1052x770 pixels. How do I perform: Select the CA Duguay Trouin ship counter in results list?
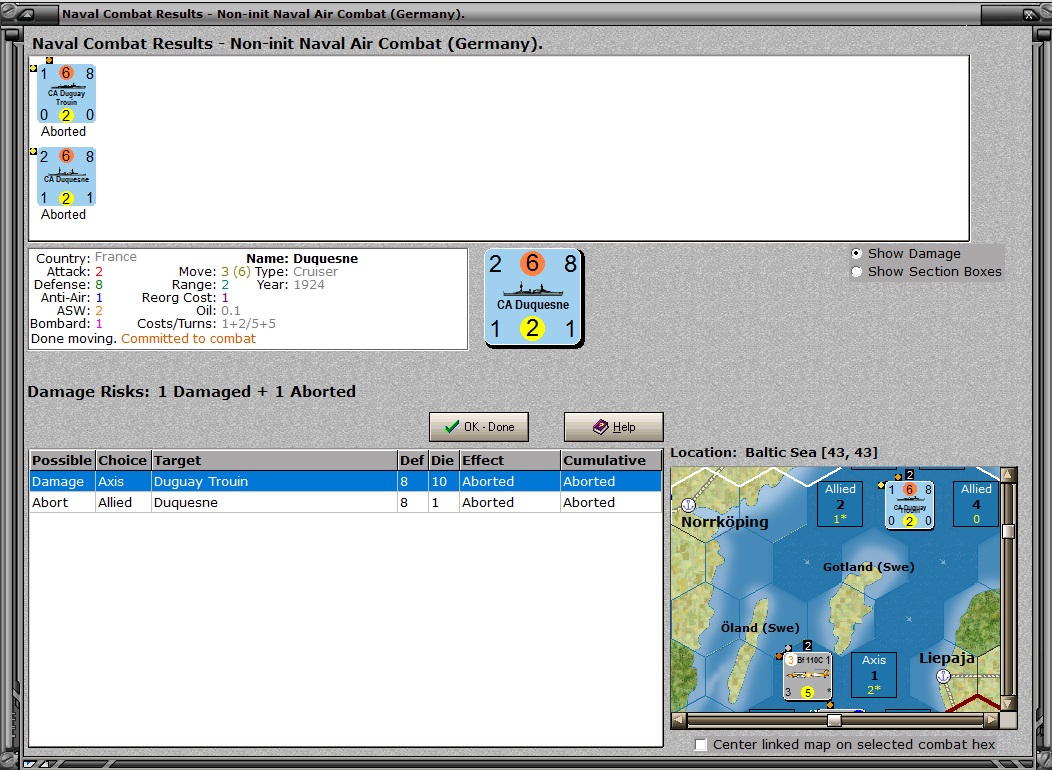(x=66, y=93)
